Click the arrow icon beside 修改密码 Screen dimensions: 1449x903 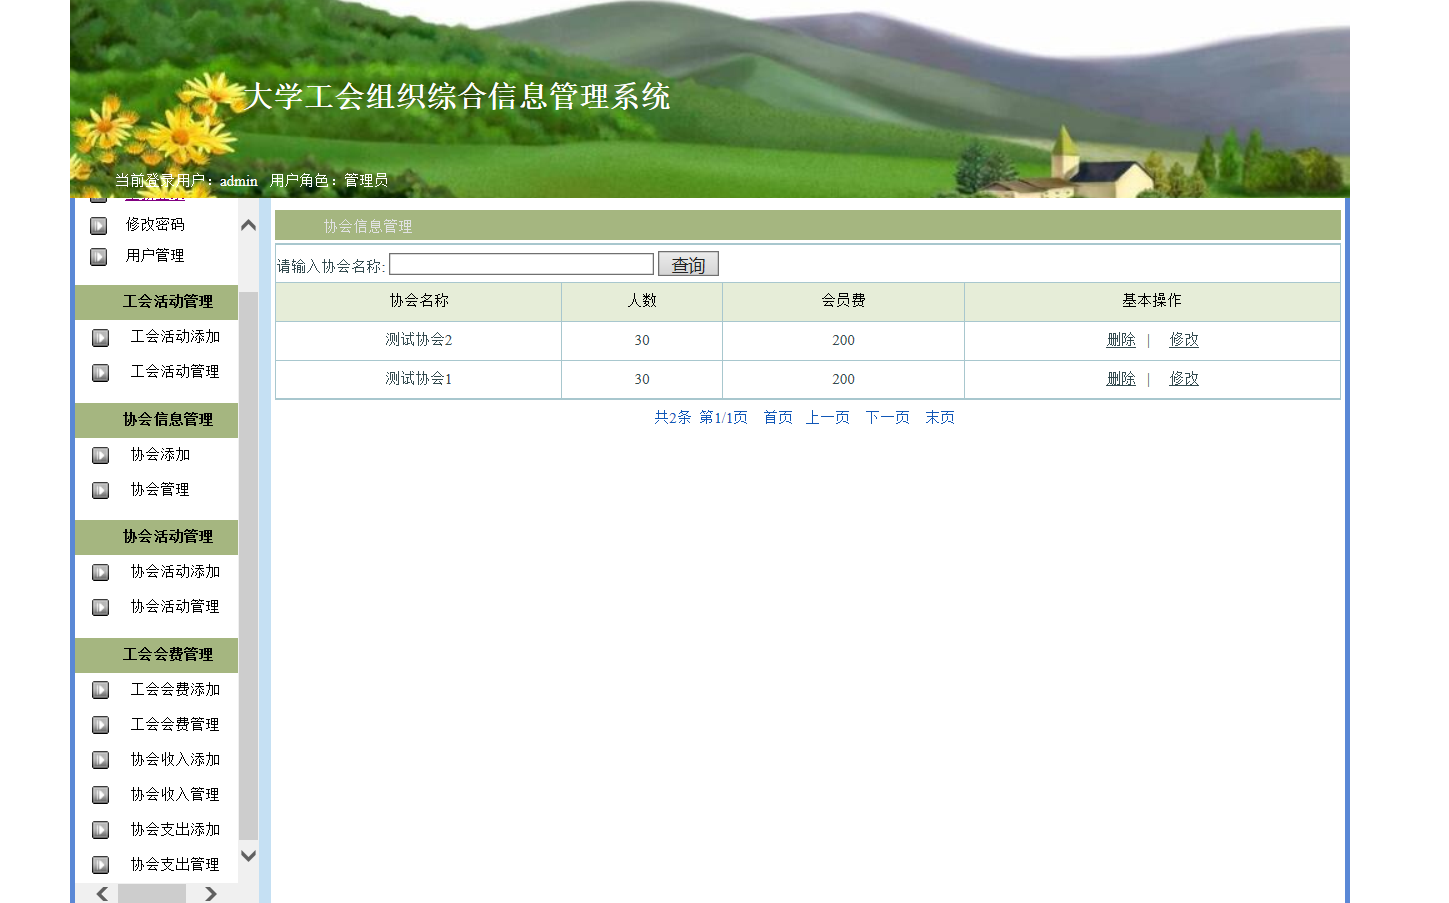99,226
